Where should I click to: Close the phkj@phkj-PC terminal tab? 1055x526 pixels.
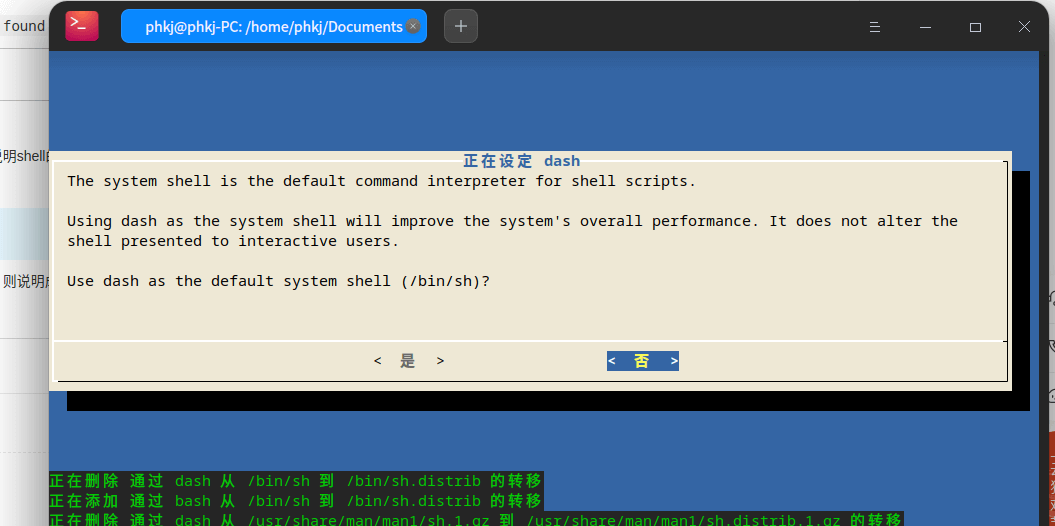413,27
